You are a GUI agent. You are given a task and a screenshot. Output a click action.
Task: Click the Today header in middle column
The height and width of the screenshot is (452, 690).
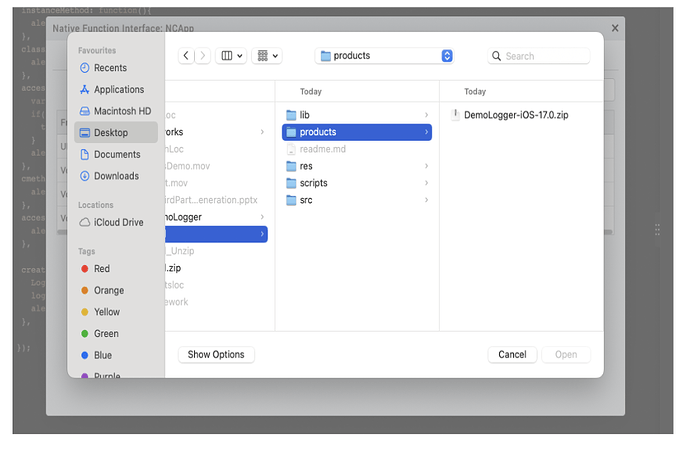pyautogui.click(x=311, y=92)
